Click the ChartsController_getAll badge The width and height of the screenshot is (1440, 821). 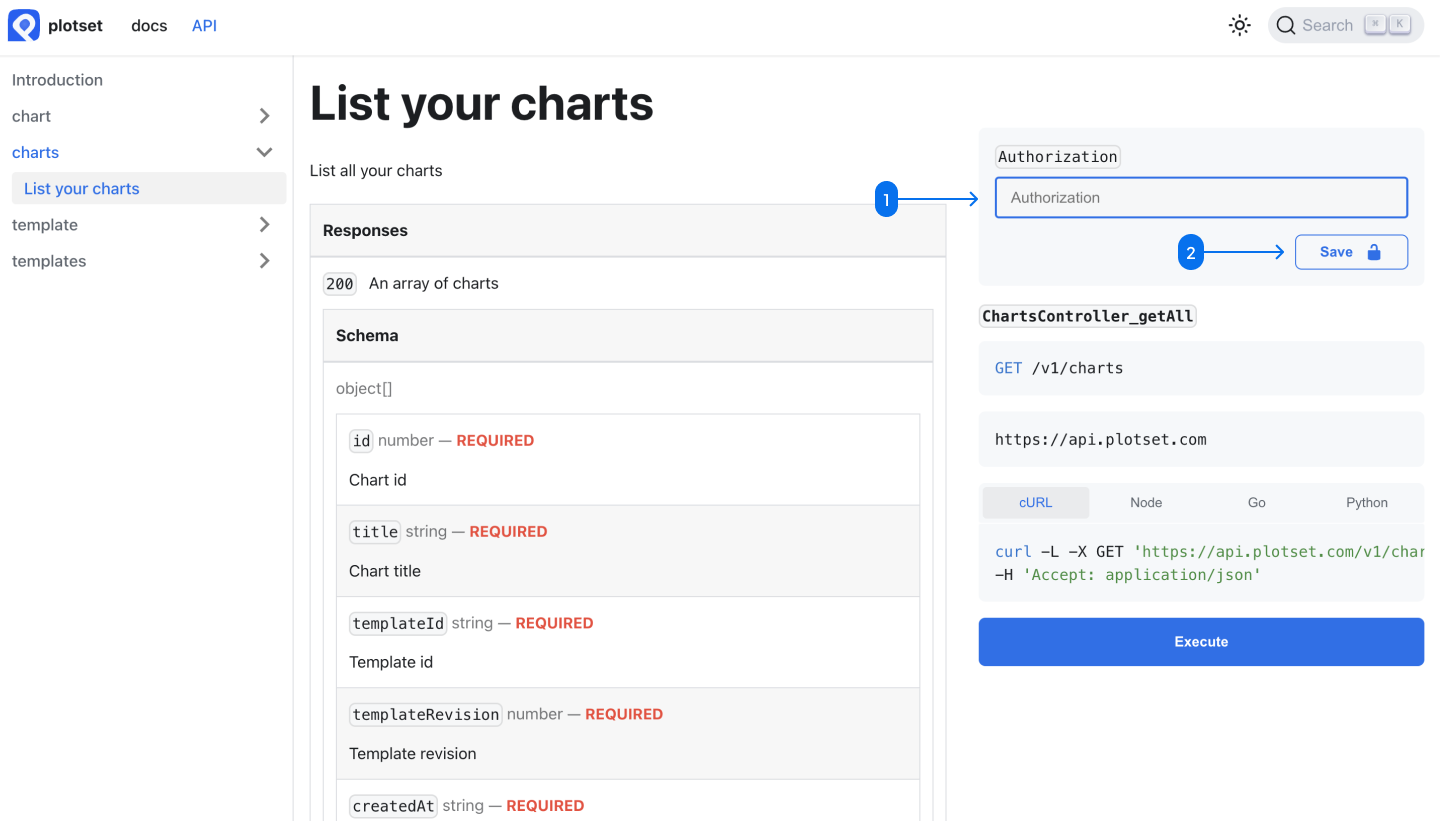point(1087,315)
